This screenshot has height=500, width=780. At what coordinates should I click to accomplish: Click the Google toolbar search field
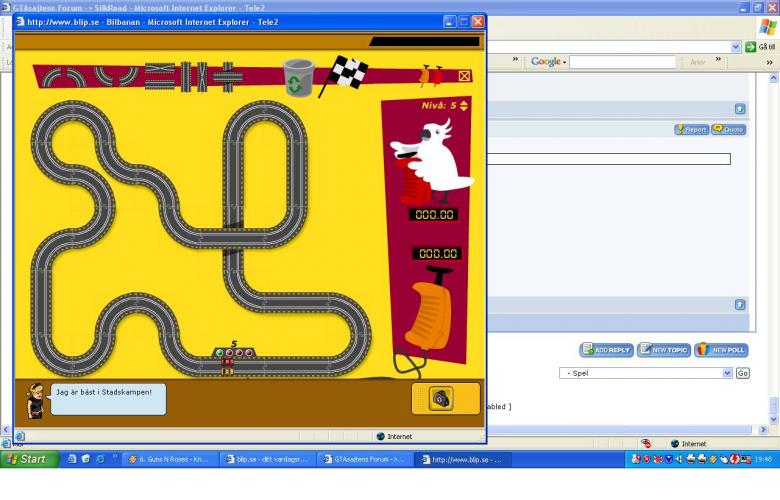click(x=623, y=62)
